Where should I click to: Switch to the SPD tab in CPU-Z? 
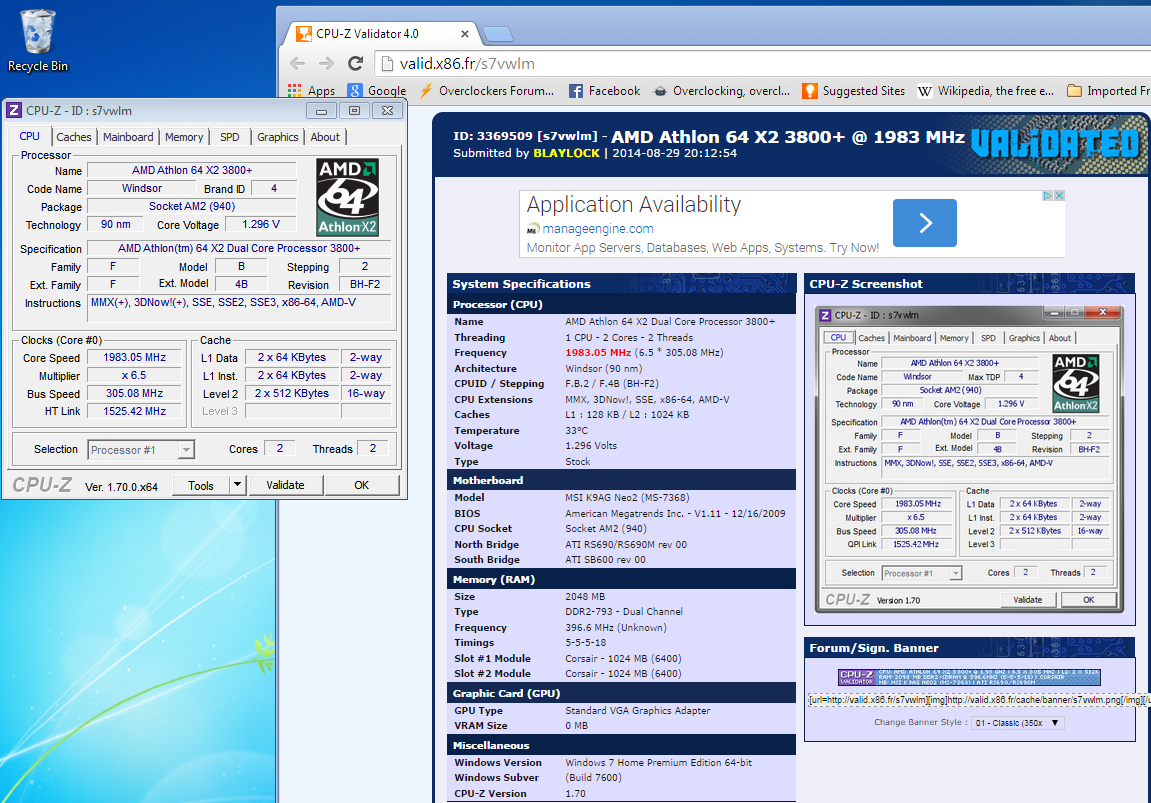[x=230, y=137]
